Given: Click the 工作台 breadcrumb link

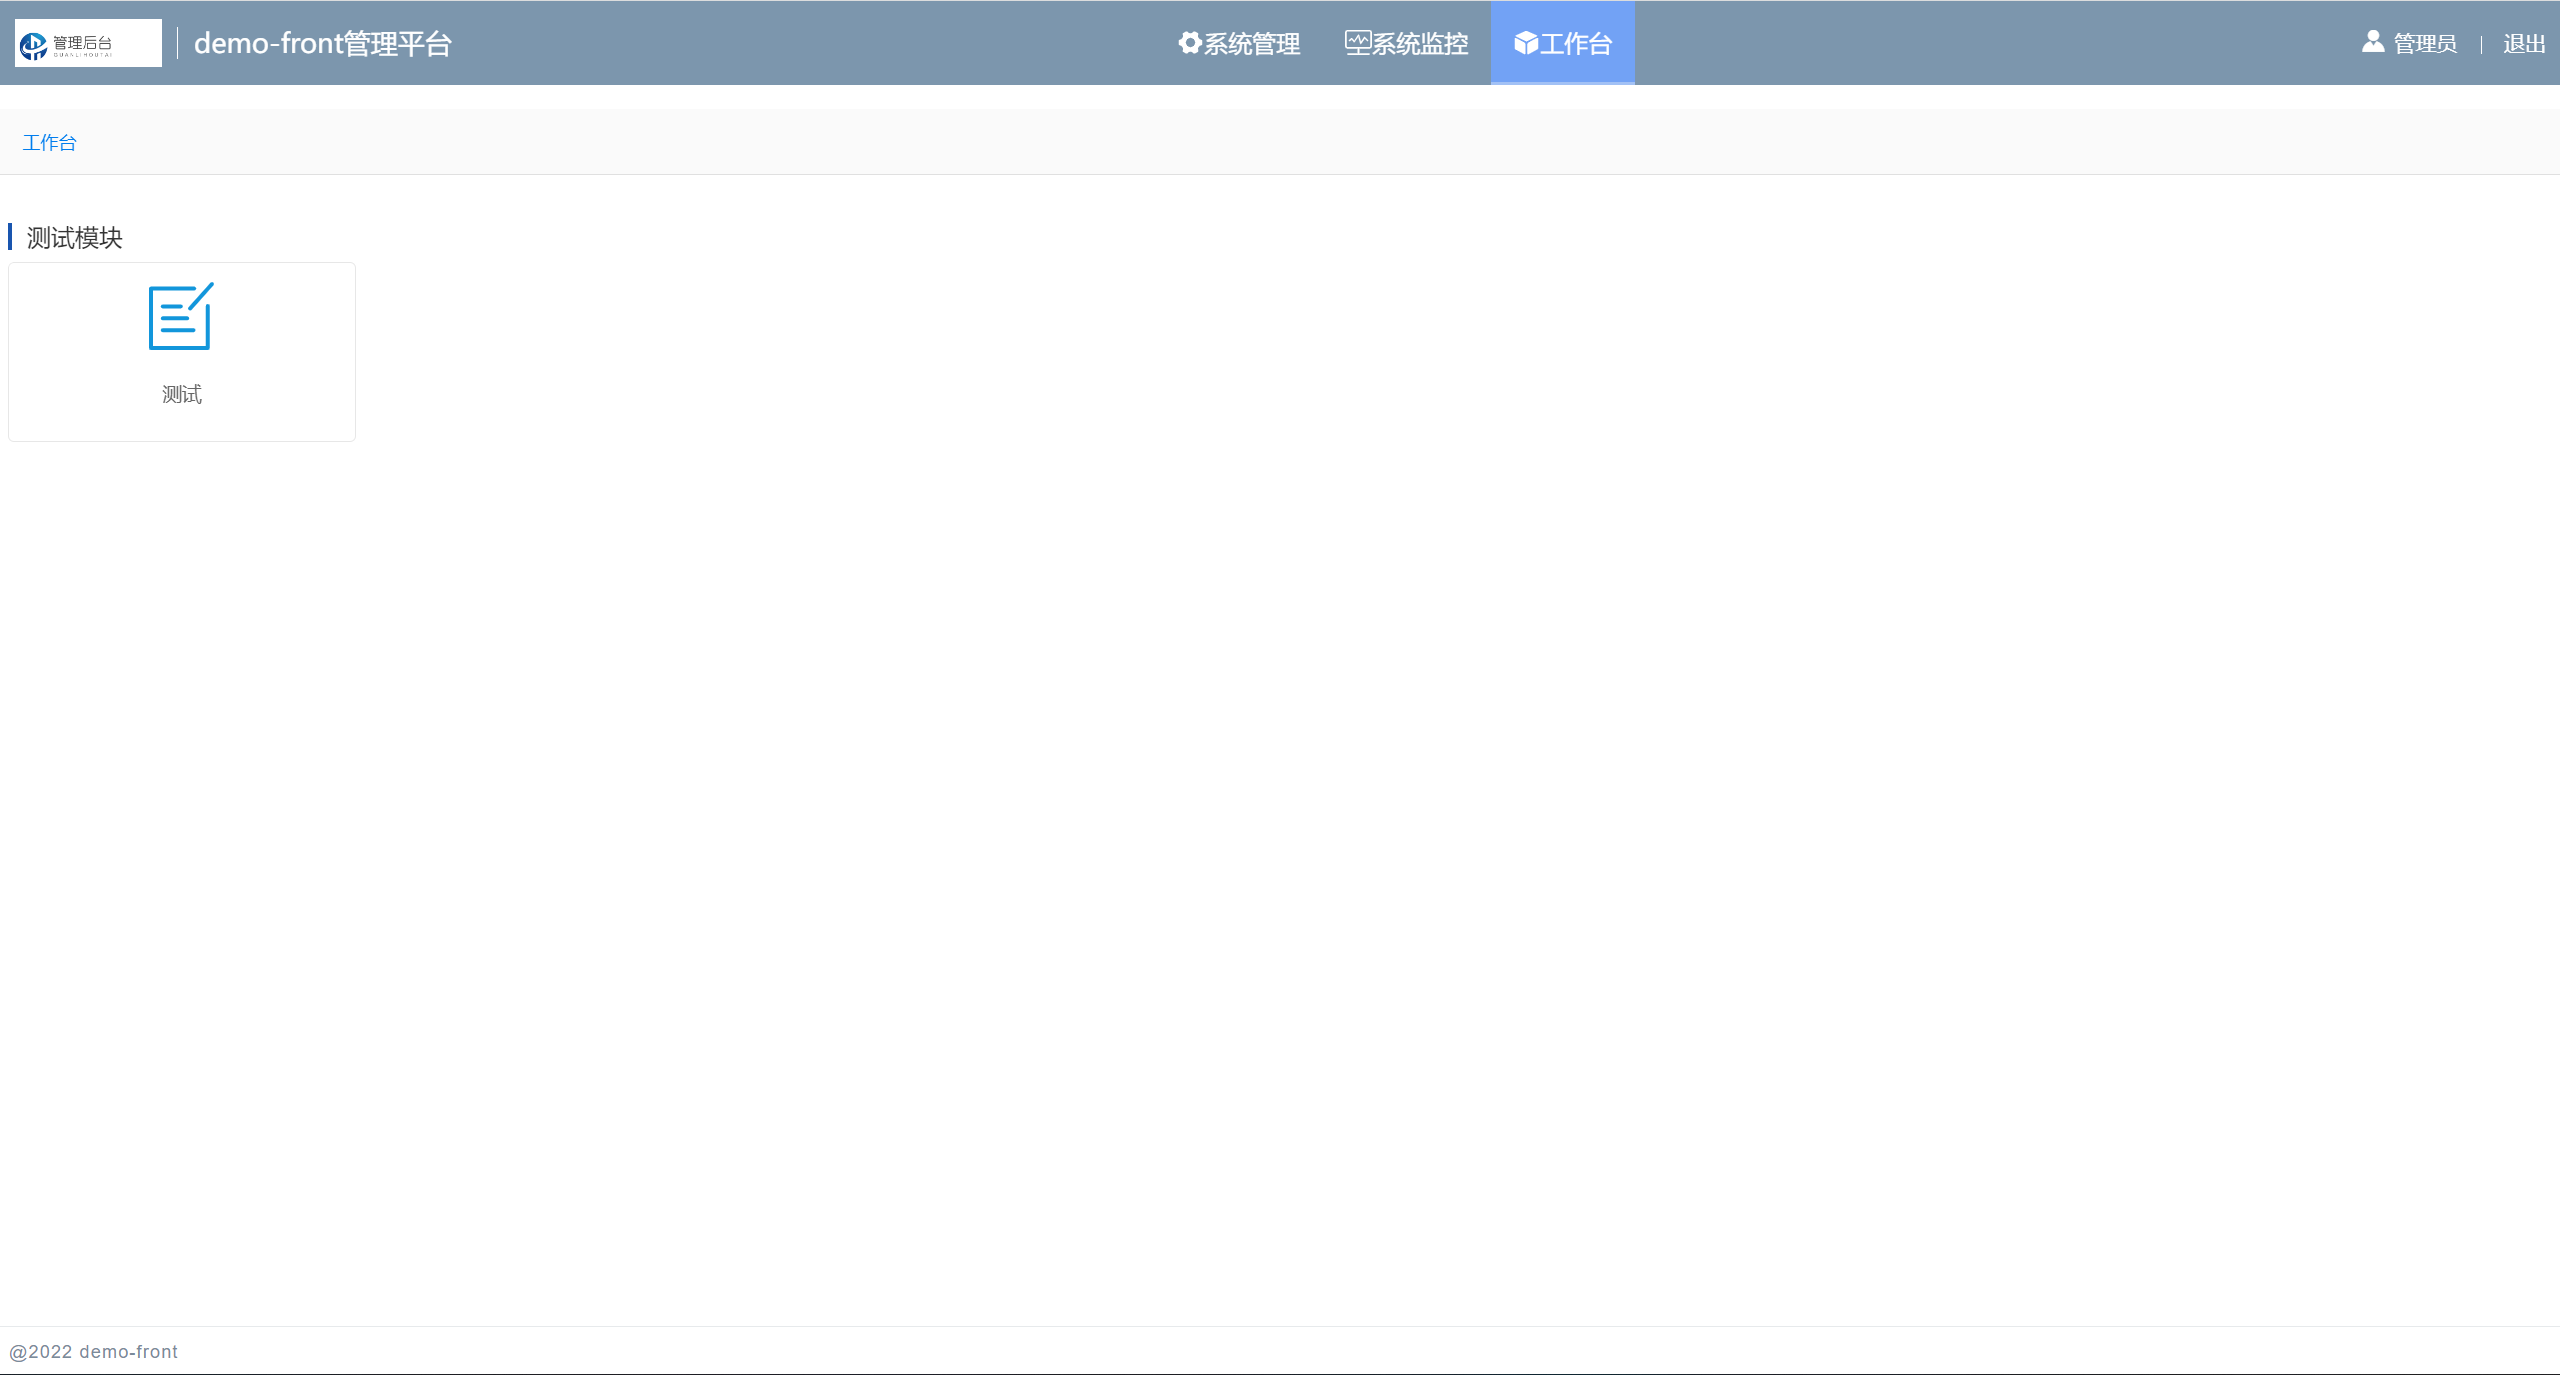Looking at the screenshot, I should pyautogui.click(x=49, y=143).
